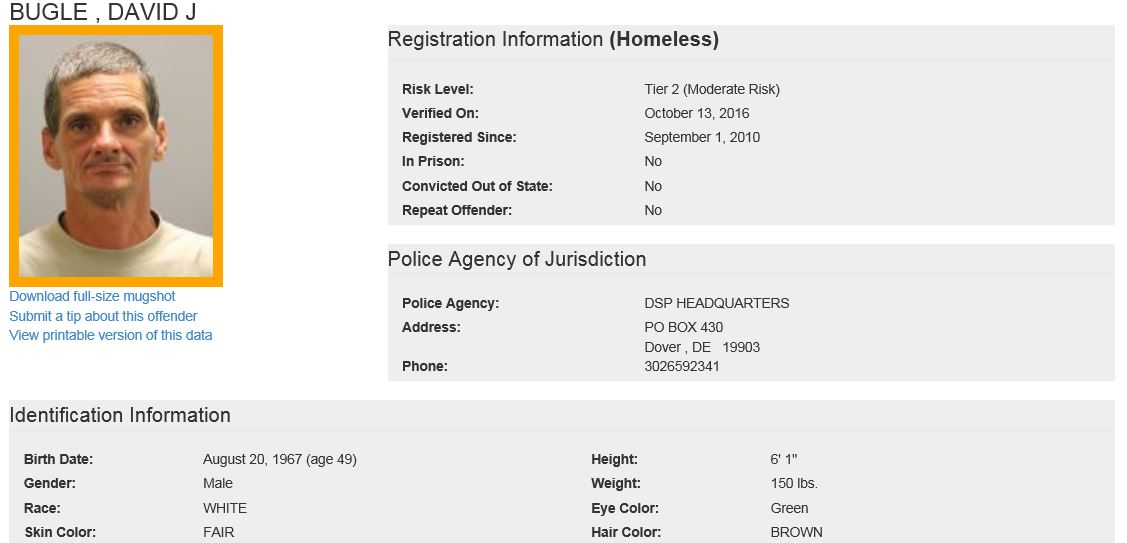Open Submit a tip about this offender
The height and width of the screenshot is (543, 1127).
[x=103, y=316]
